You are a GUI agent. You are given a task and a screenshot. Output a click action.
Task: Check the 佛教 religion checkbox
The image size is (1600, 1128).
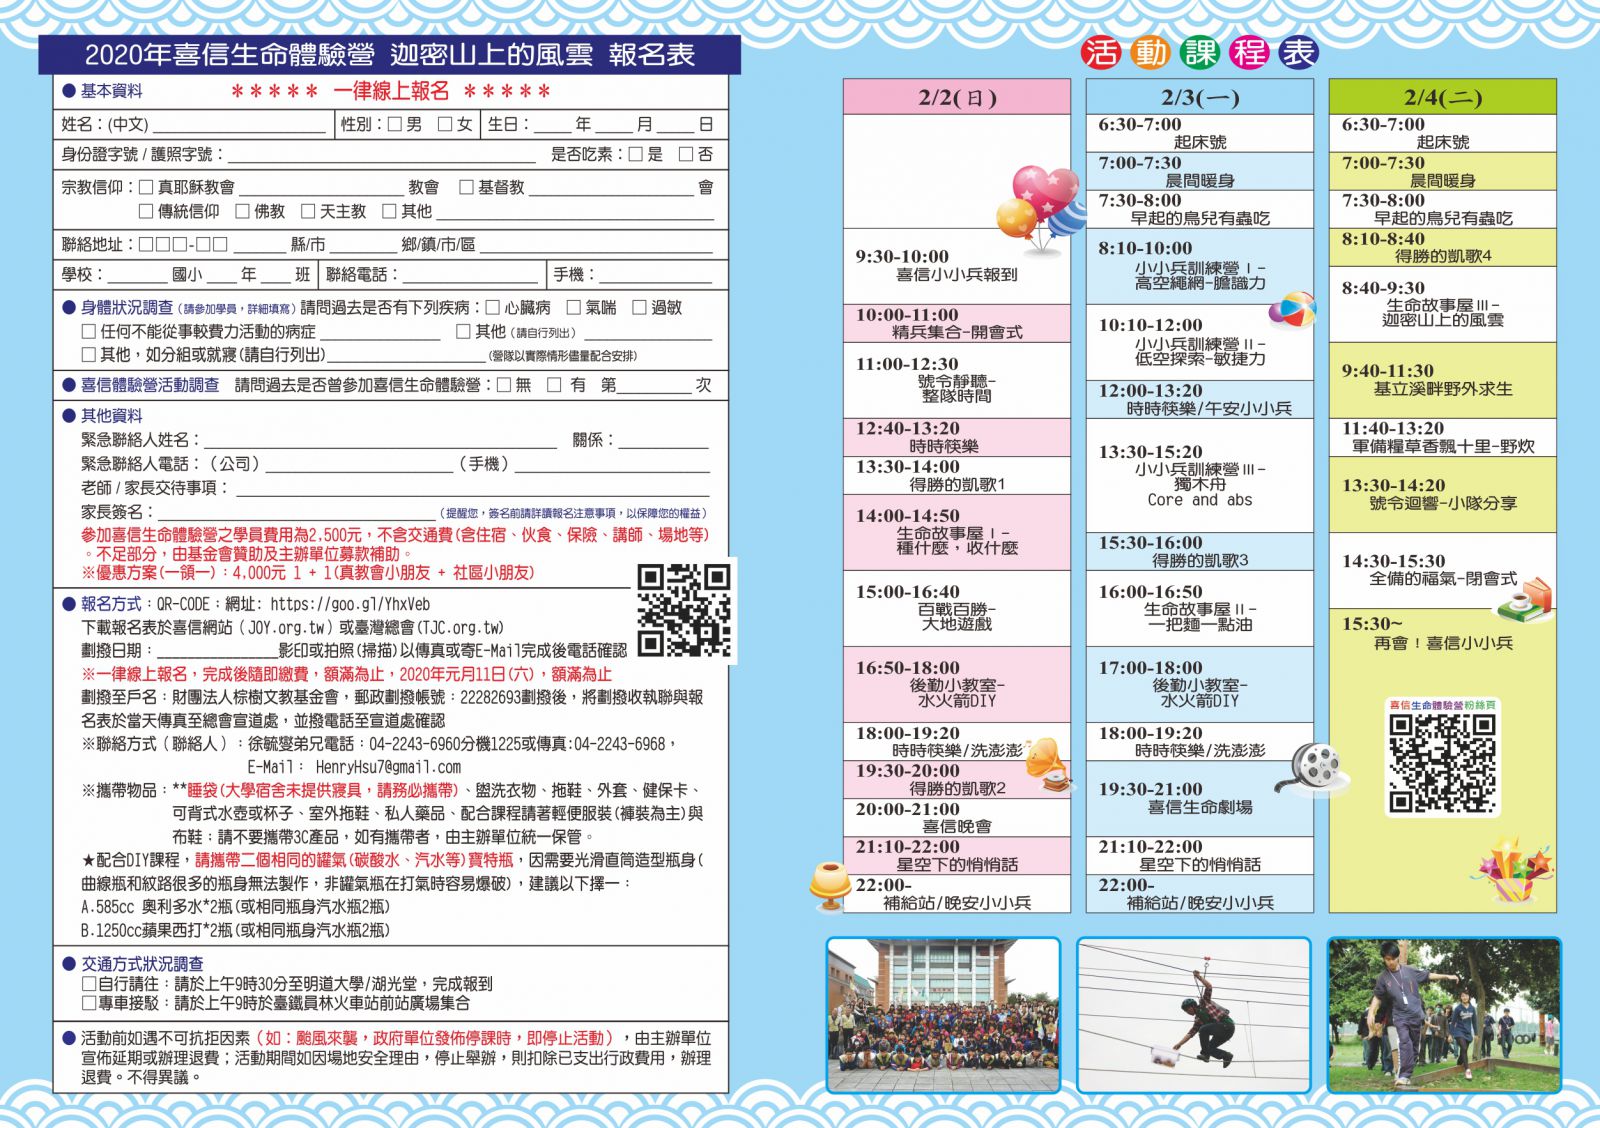click(243, 211)
